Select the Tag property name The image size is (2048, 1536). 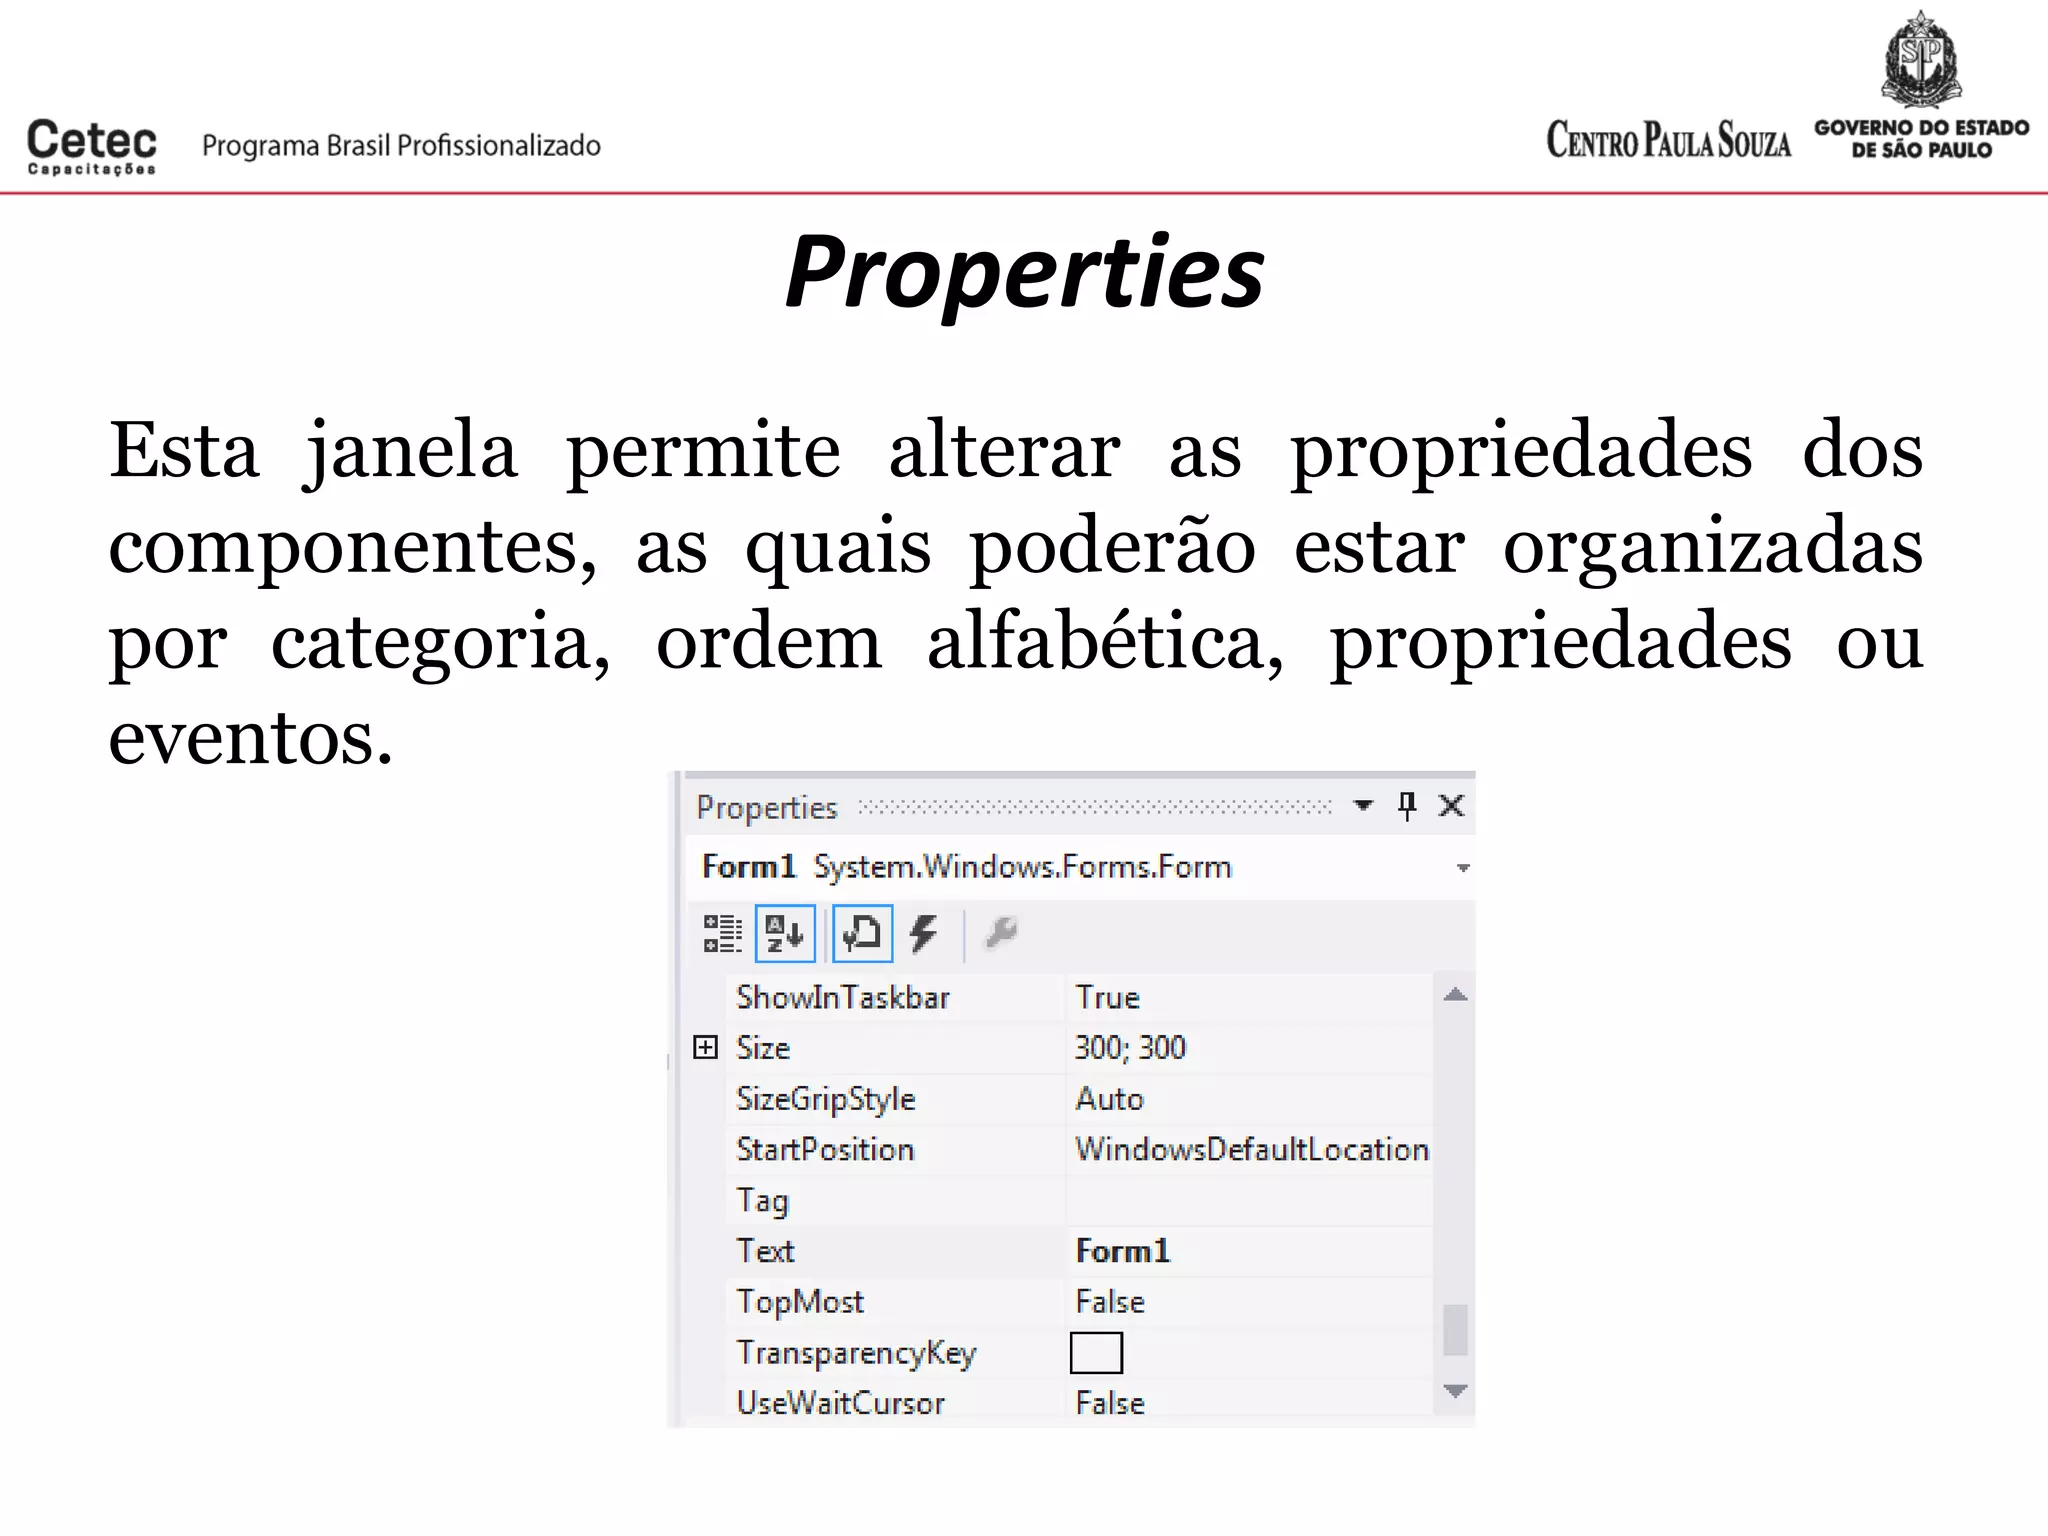click(762, 1202)
